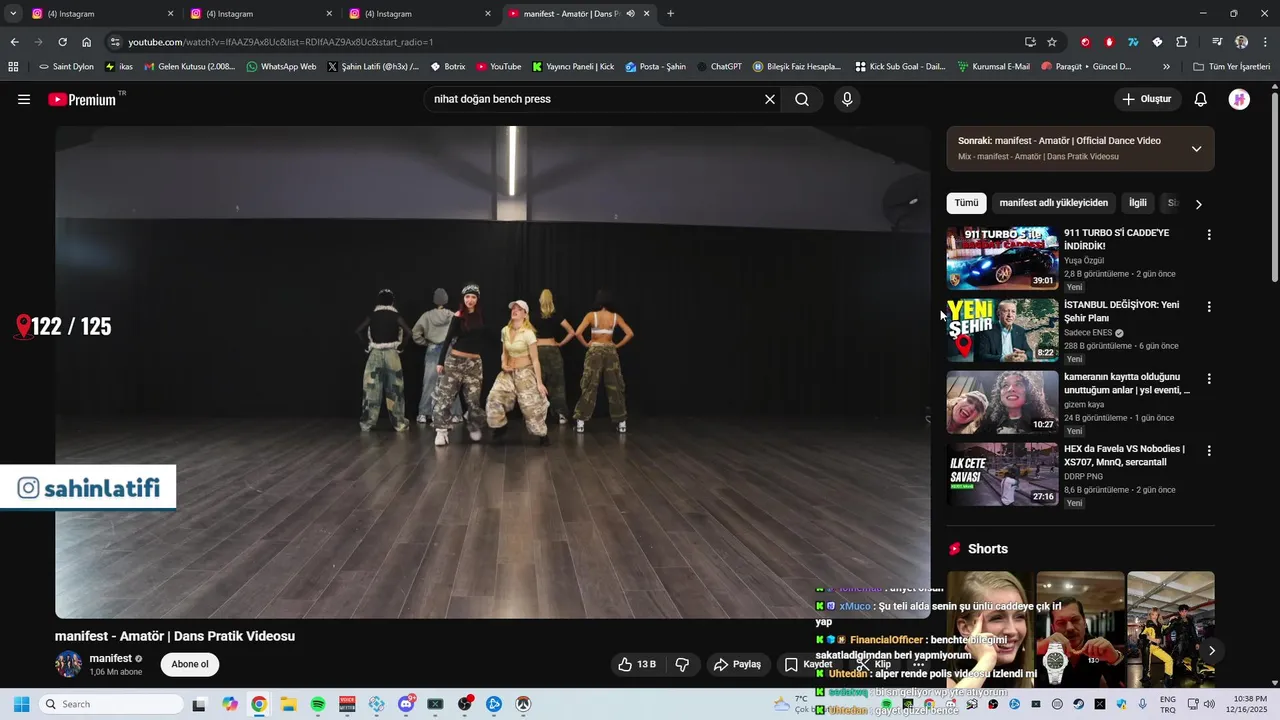This screenshot has height=720, width=1280.
Task: Expand the Sonraki playlist panel
Action: pyautogui.click(x=1196, y=149)
